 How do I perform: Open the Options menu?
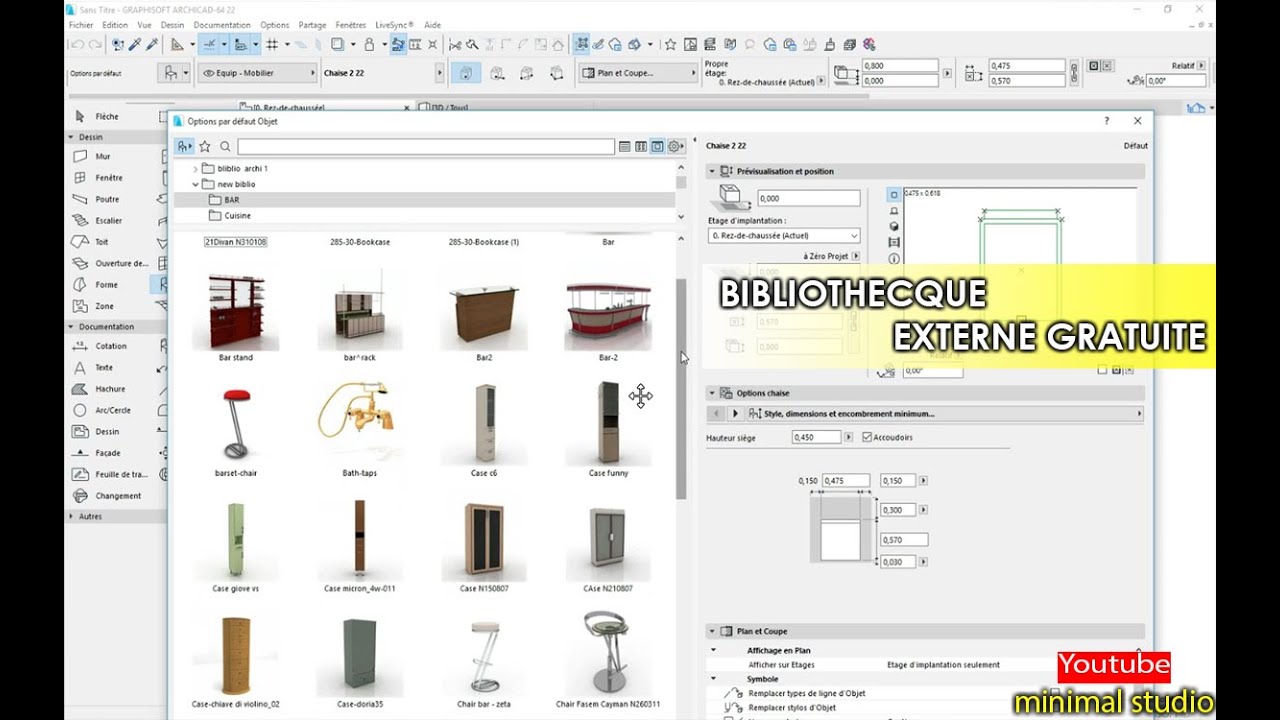[x=275, y=25]
